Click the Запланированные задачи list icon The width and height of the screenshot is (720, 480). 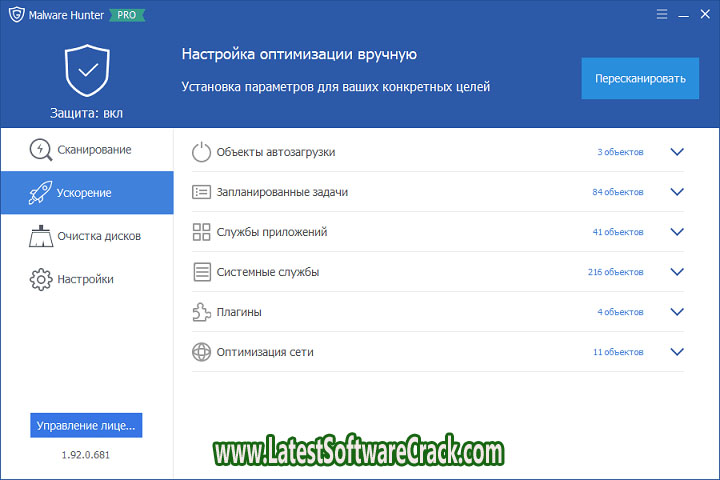click(201, 192)
